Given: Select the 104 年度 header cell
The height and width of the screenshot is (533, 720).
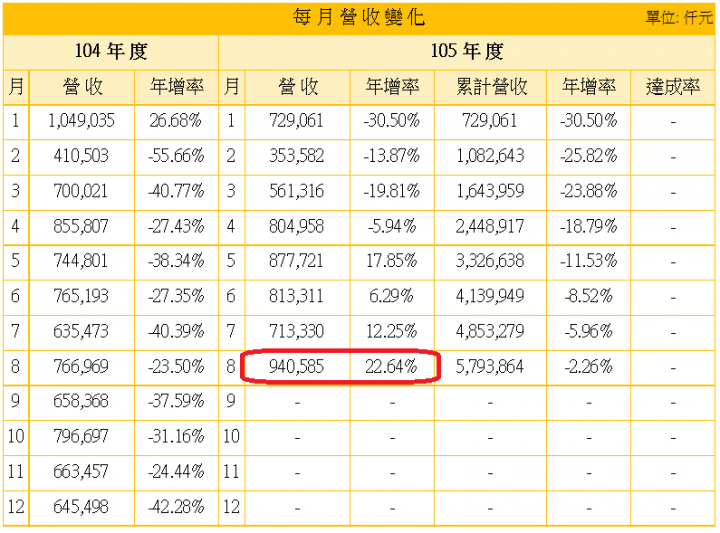Looking at the screenshot, I should (111, 51).
